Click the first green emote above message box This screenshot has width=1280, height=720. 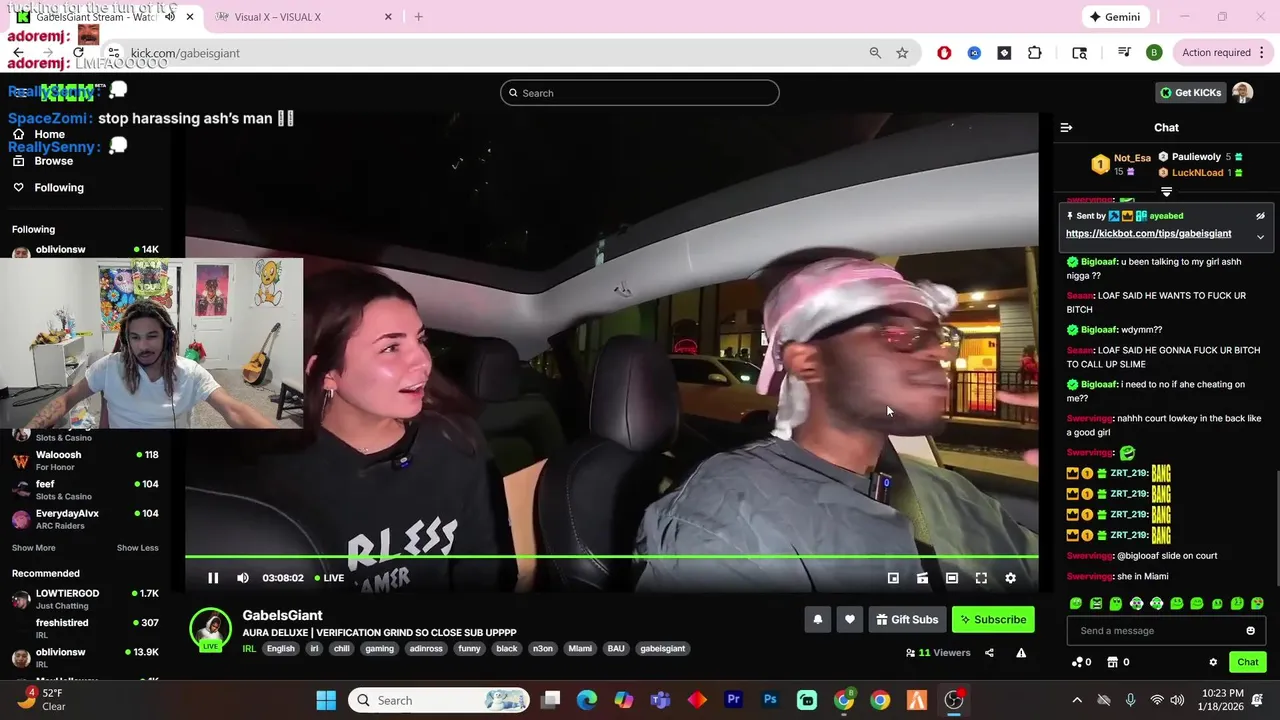pyautogui.click(x=1076, y=603)
